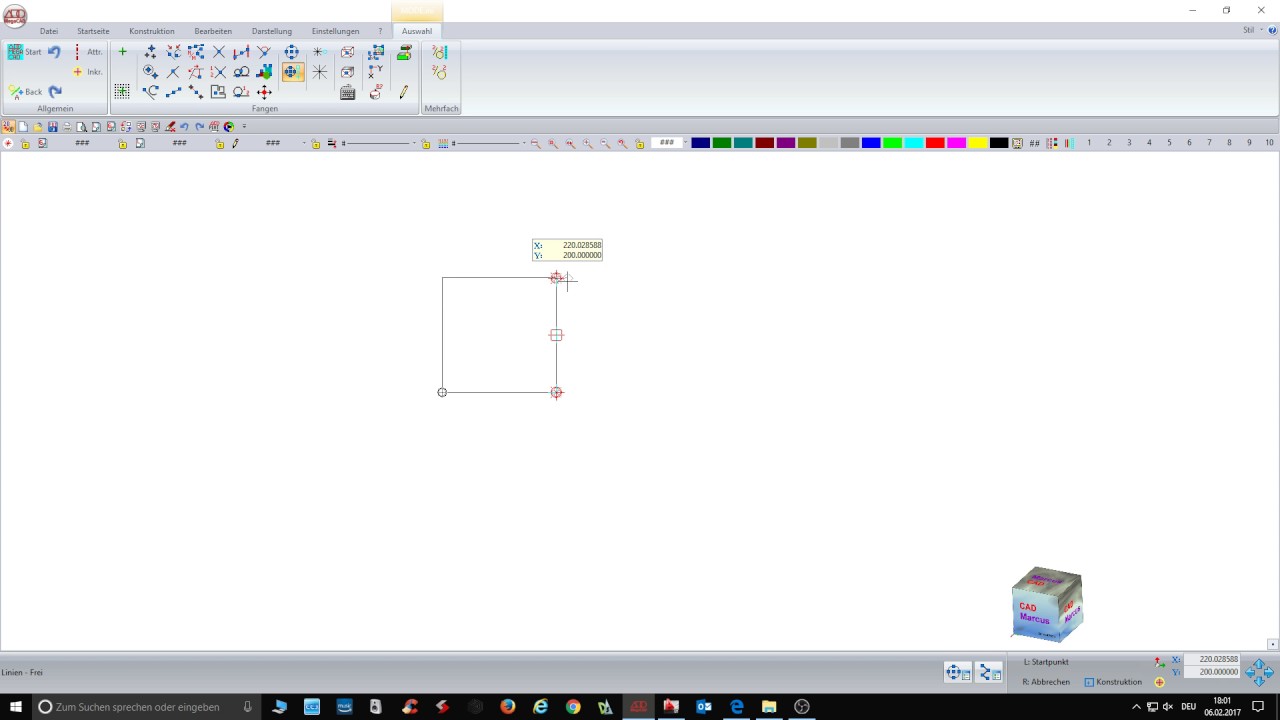Choose the four-arrow red move snap icon
1280x720 pixels.
pyautogui.click(x=265, y=92)
